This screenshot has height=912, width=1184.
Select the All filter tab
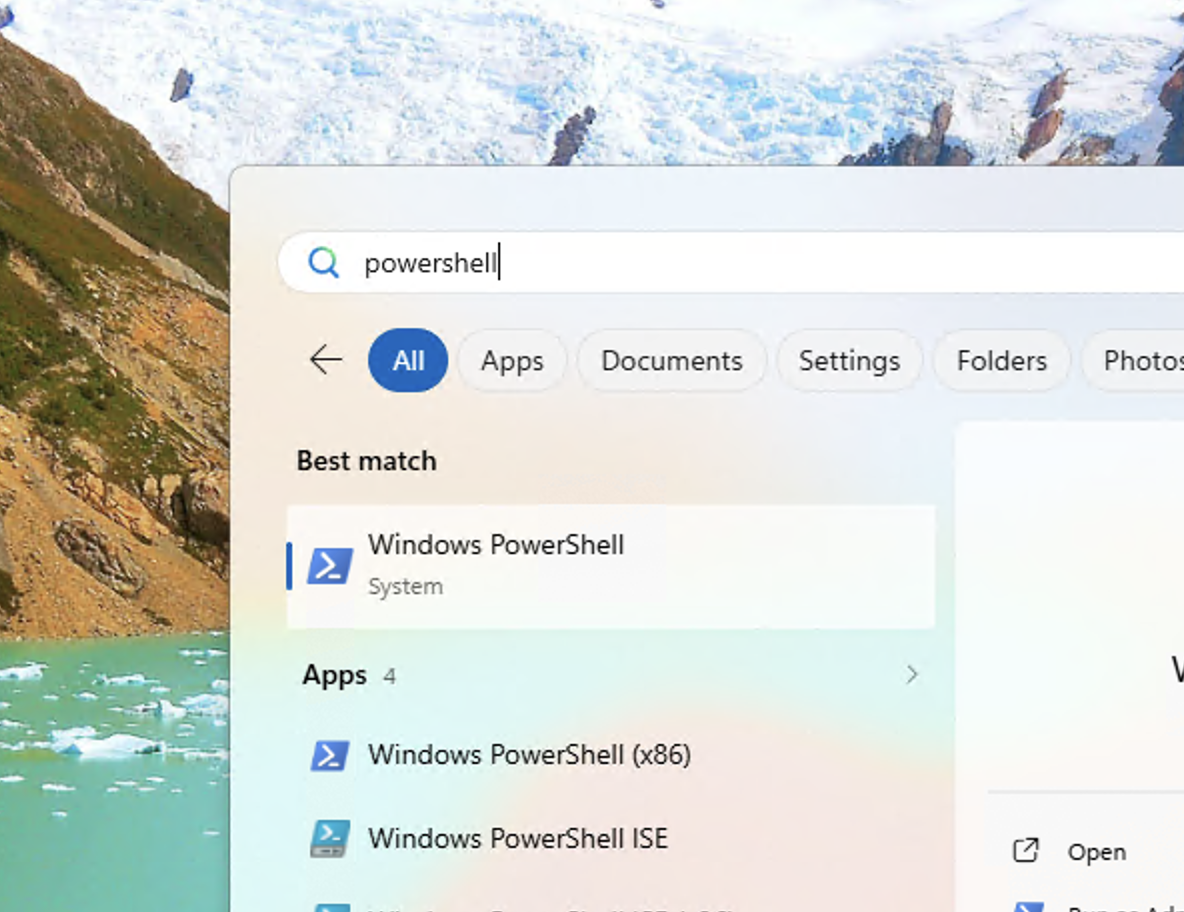pos(408,360)
